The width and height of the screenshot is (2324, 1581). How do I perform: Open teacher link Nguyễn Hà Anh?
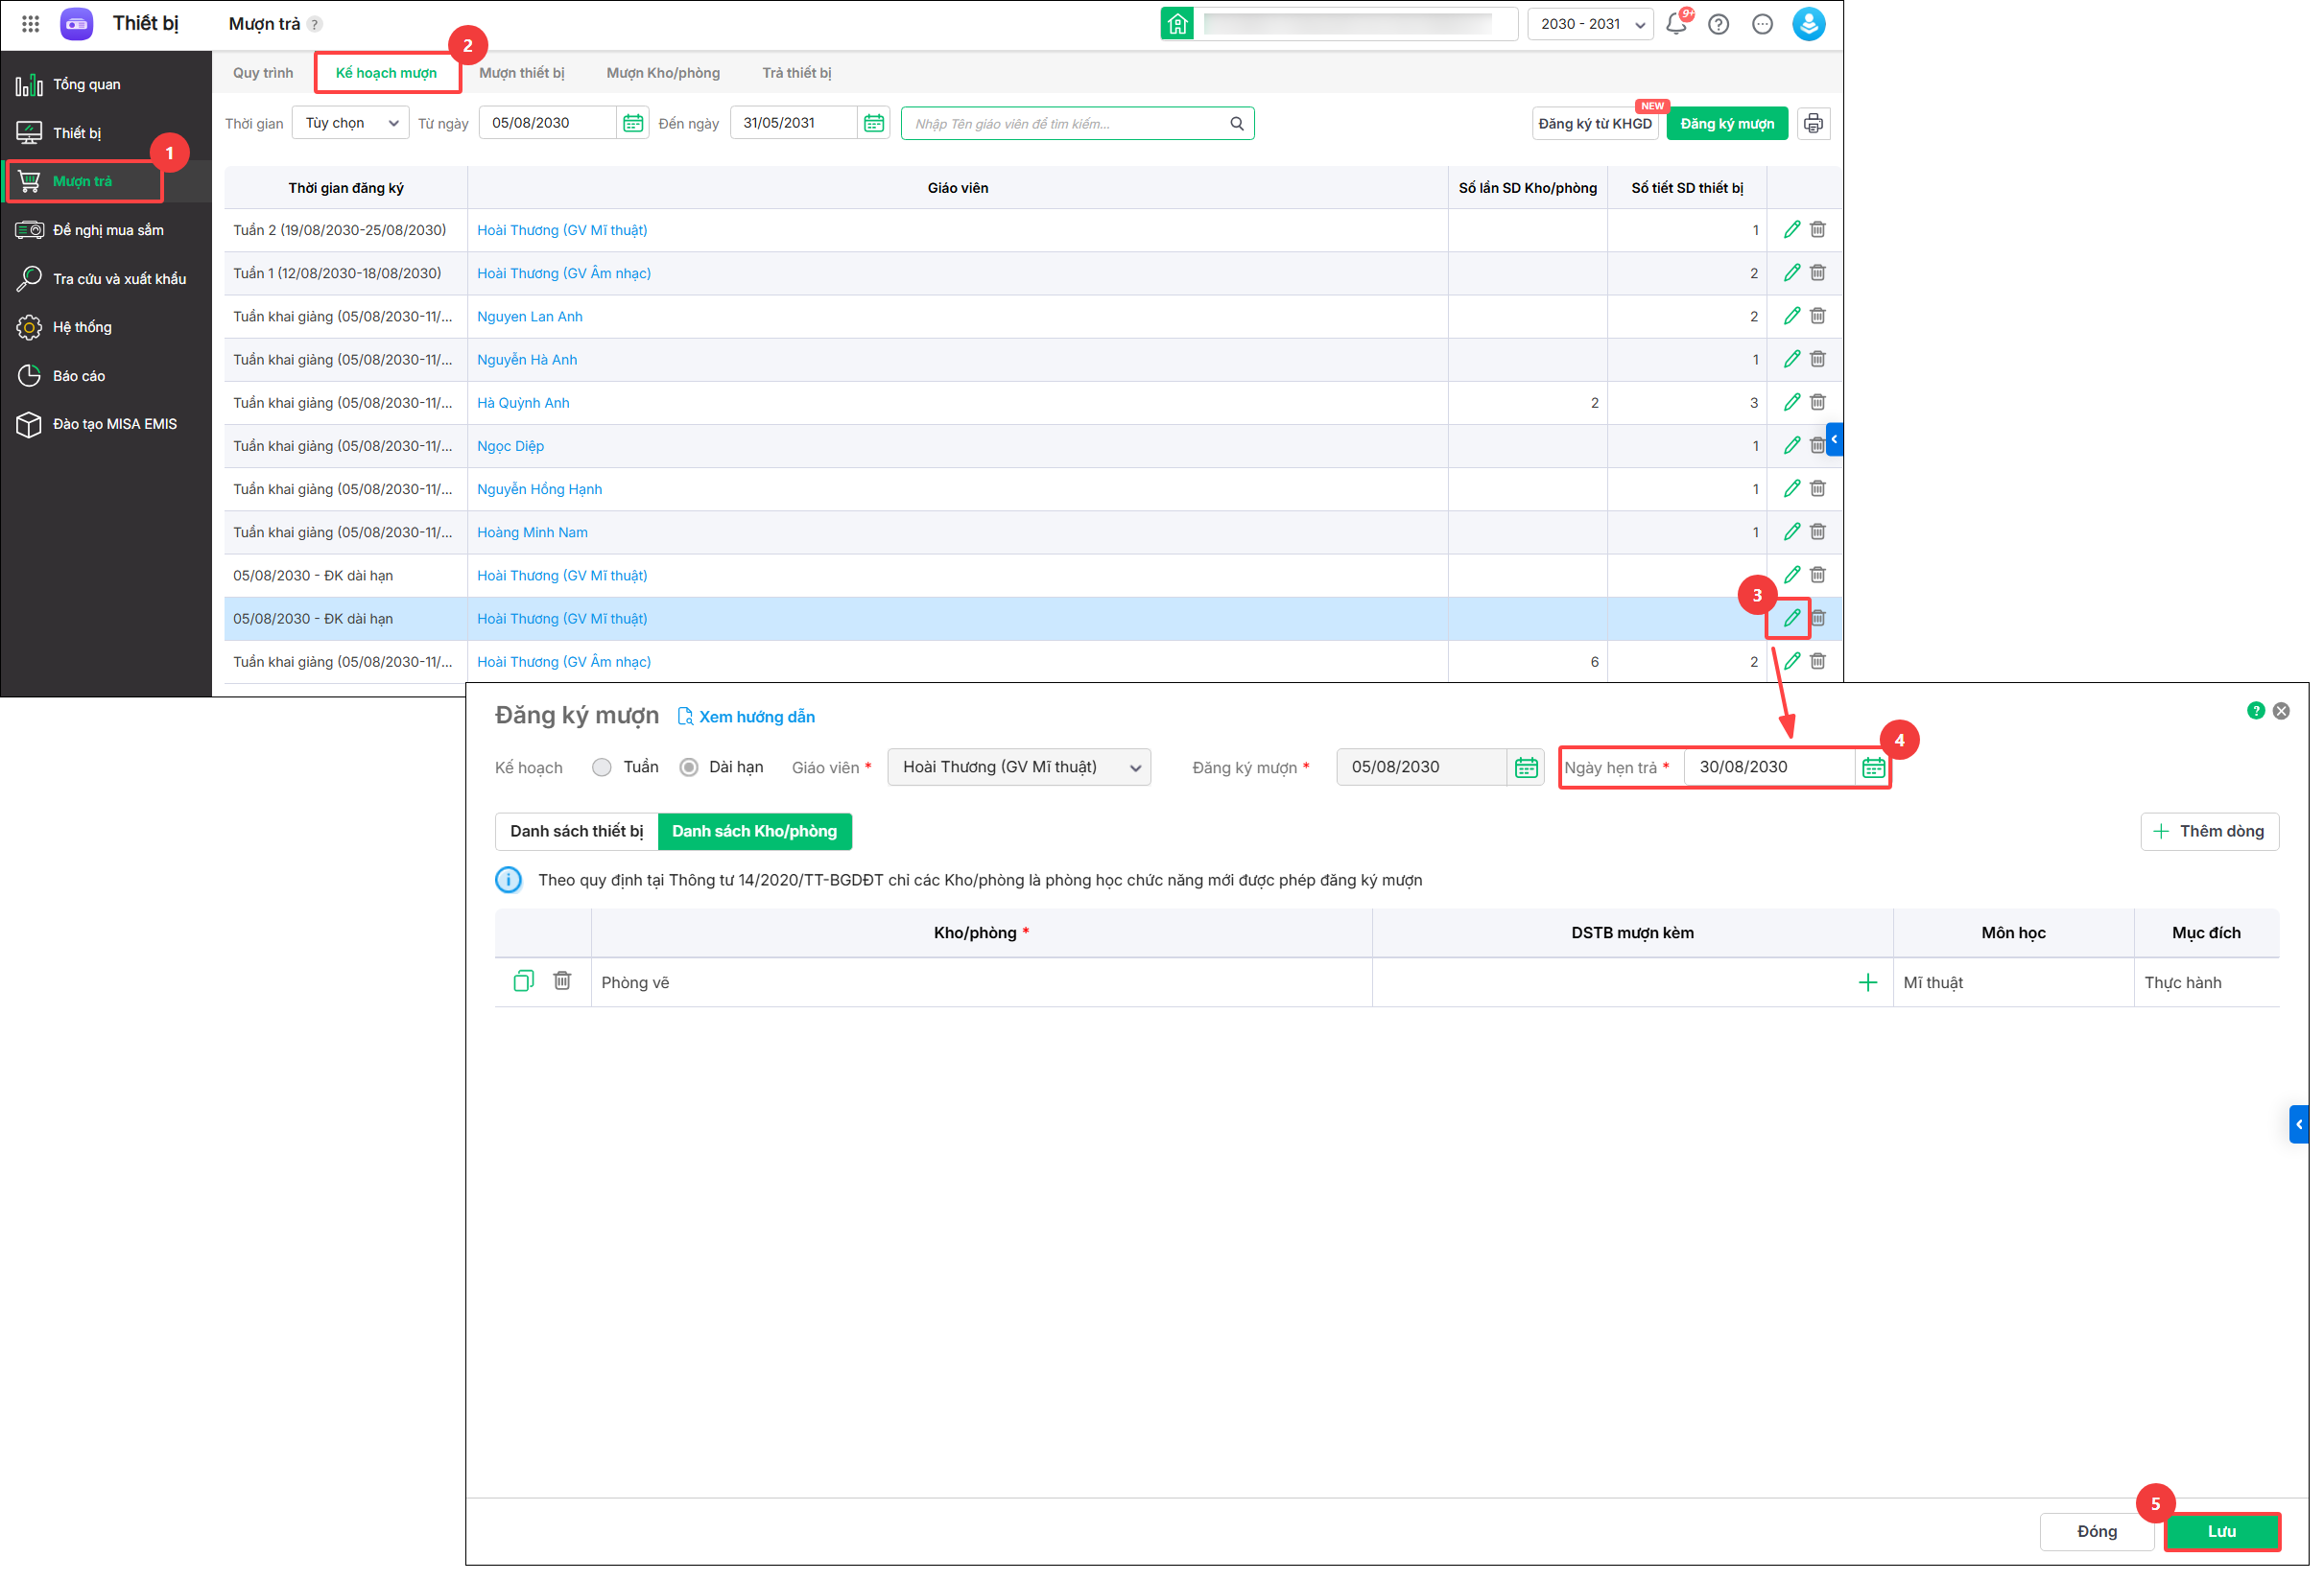(527, 359)
